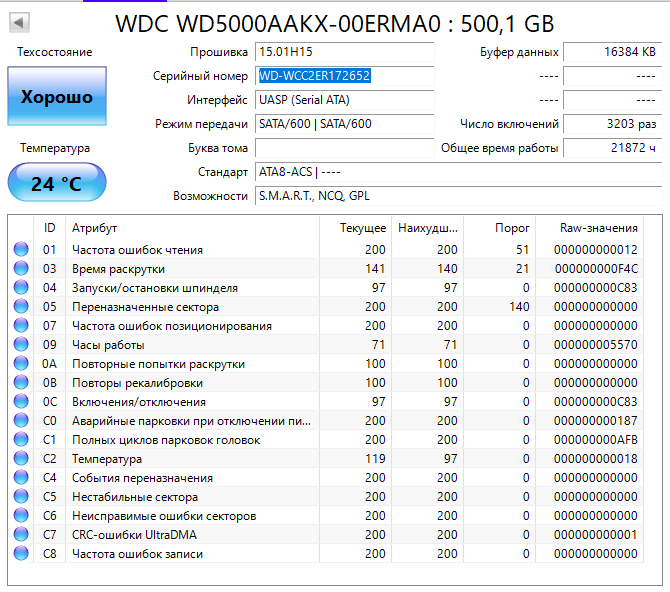Image resolution: width=670 pixels, height=592 pixels.
Task: Click the Хорошо health status button
Action: pos(57,96)
